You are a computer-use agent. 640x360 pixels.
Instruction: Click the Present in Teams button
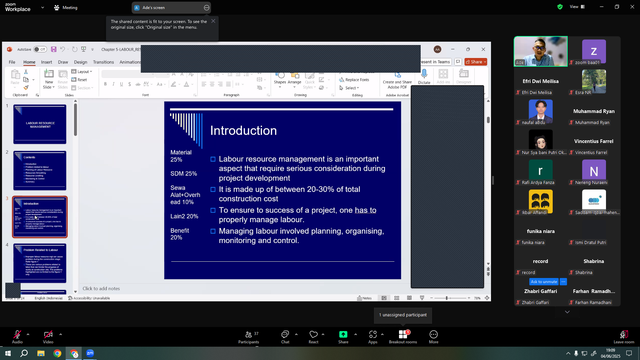click(436, 62)
